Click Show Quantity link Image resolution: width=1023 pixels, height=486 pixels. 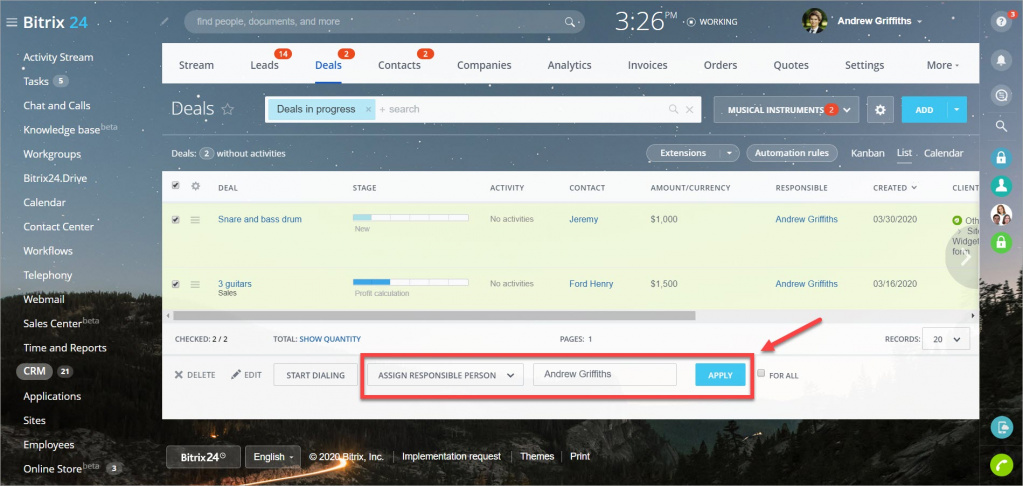(x=329, y=339)
